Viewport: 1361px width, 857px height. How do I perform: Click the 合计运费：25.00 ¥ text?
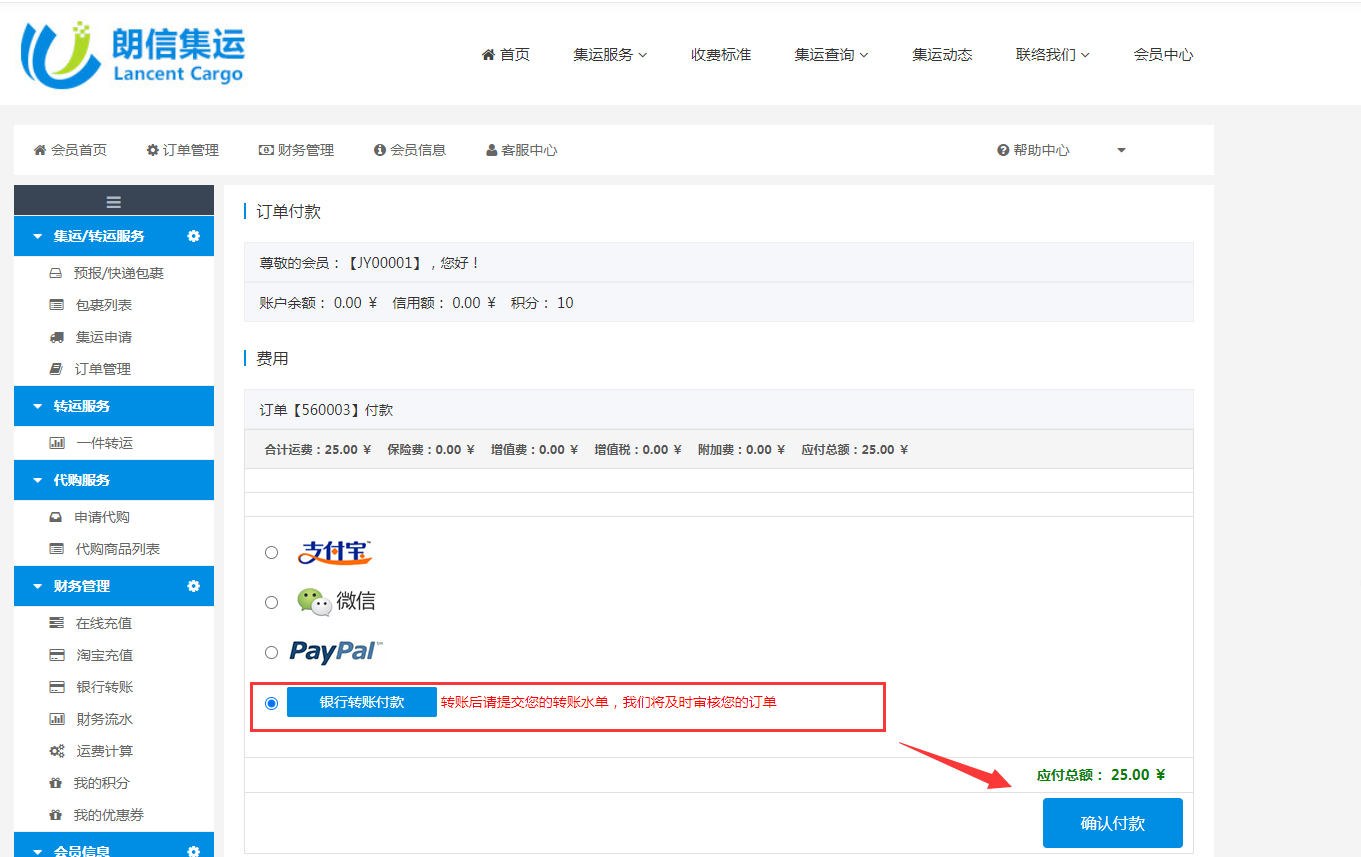tap(318, 450)
